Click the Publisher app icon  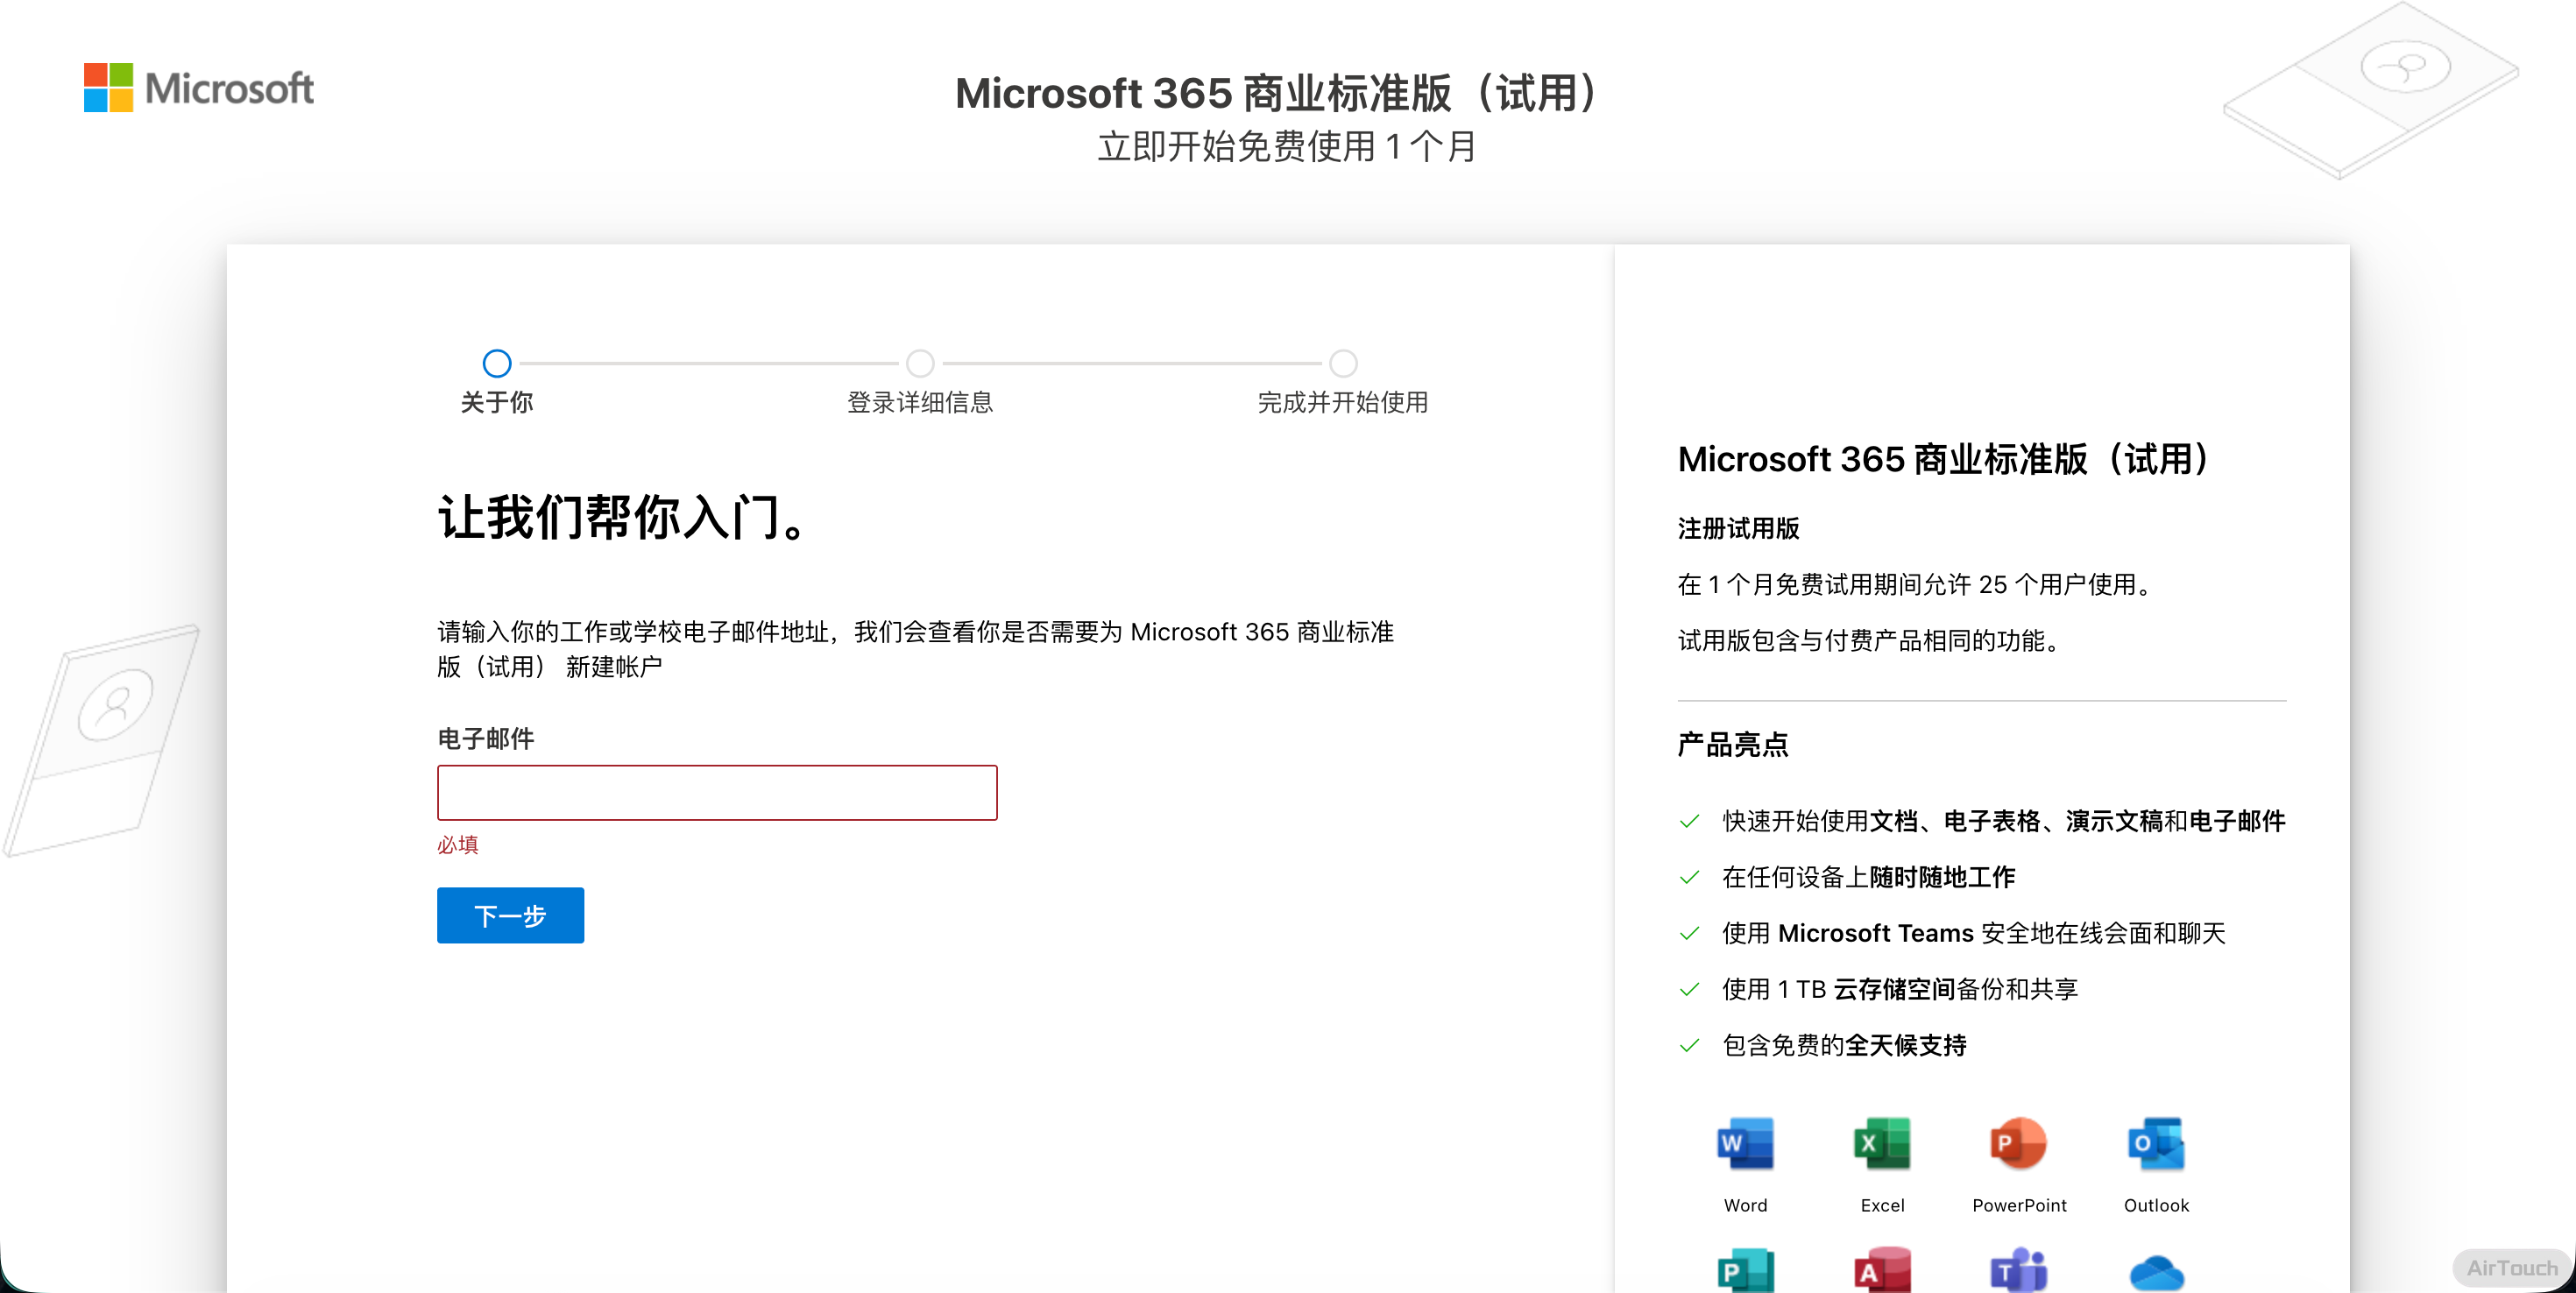click(1745, 1271)
